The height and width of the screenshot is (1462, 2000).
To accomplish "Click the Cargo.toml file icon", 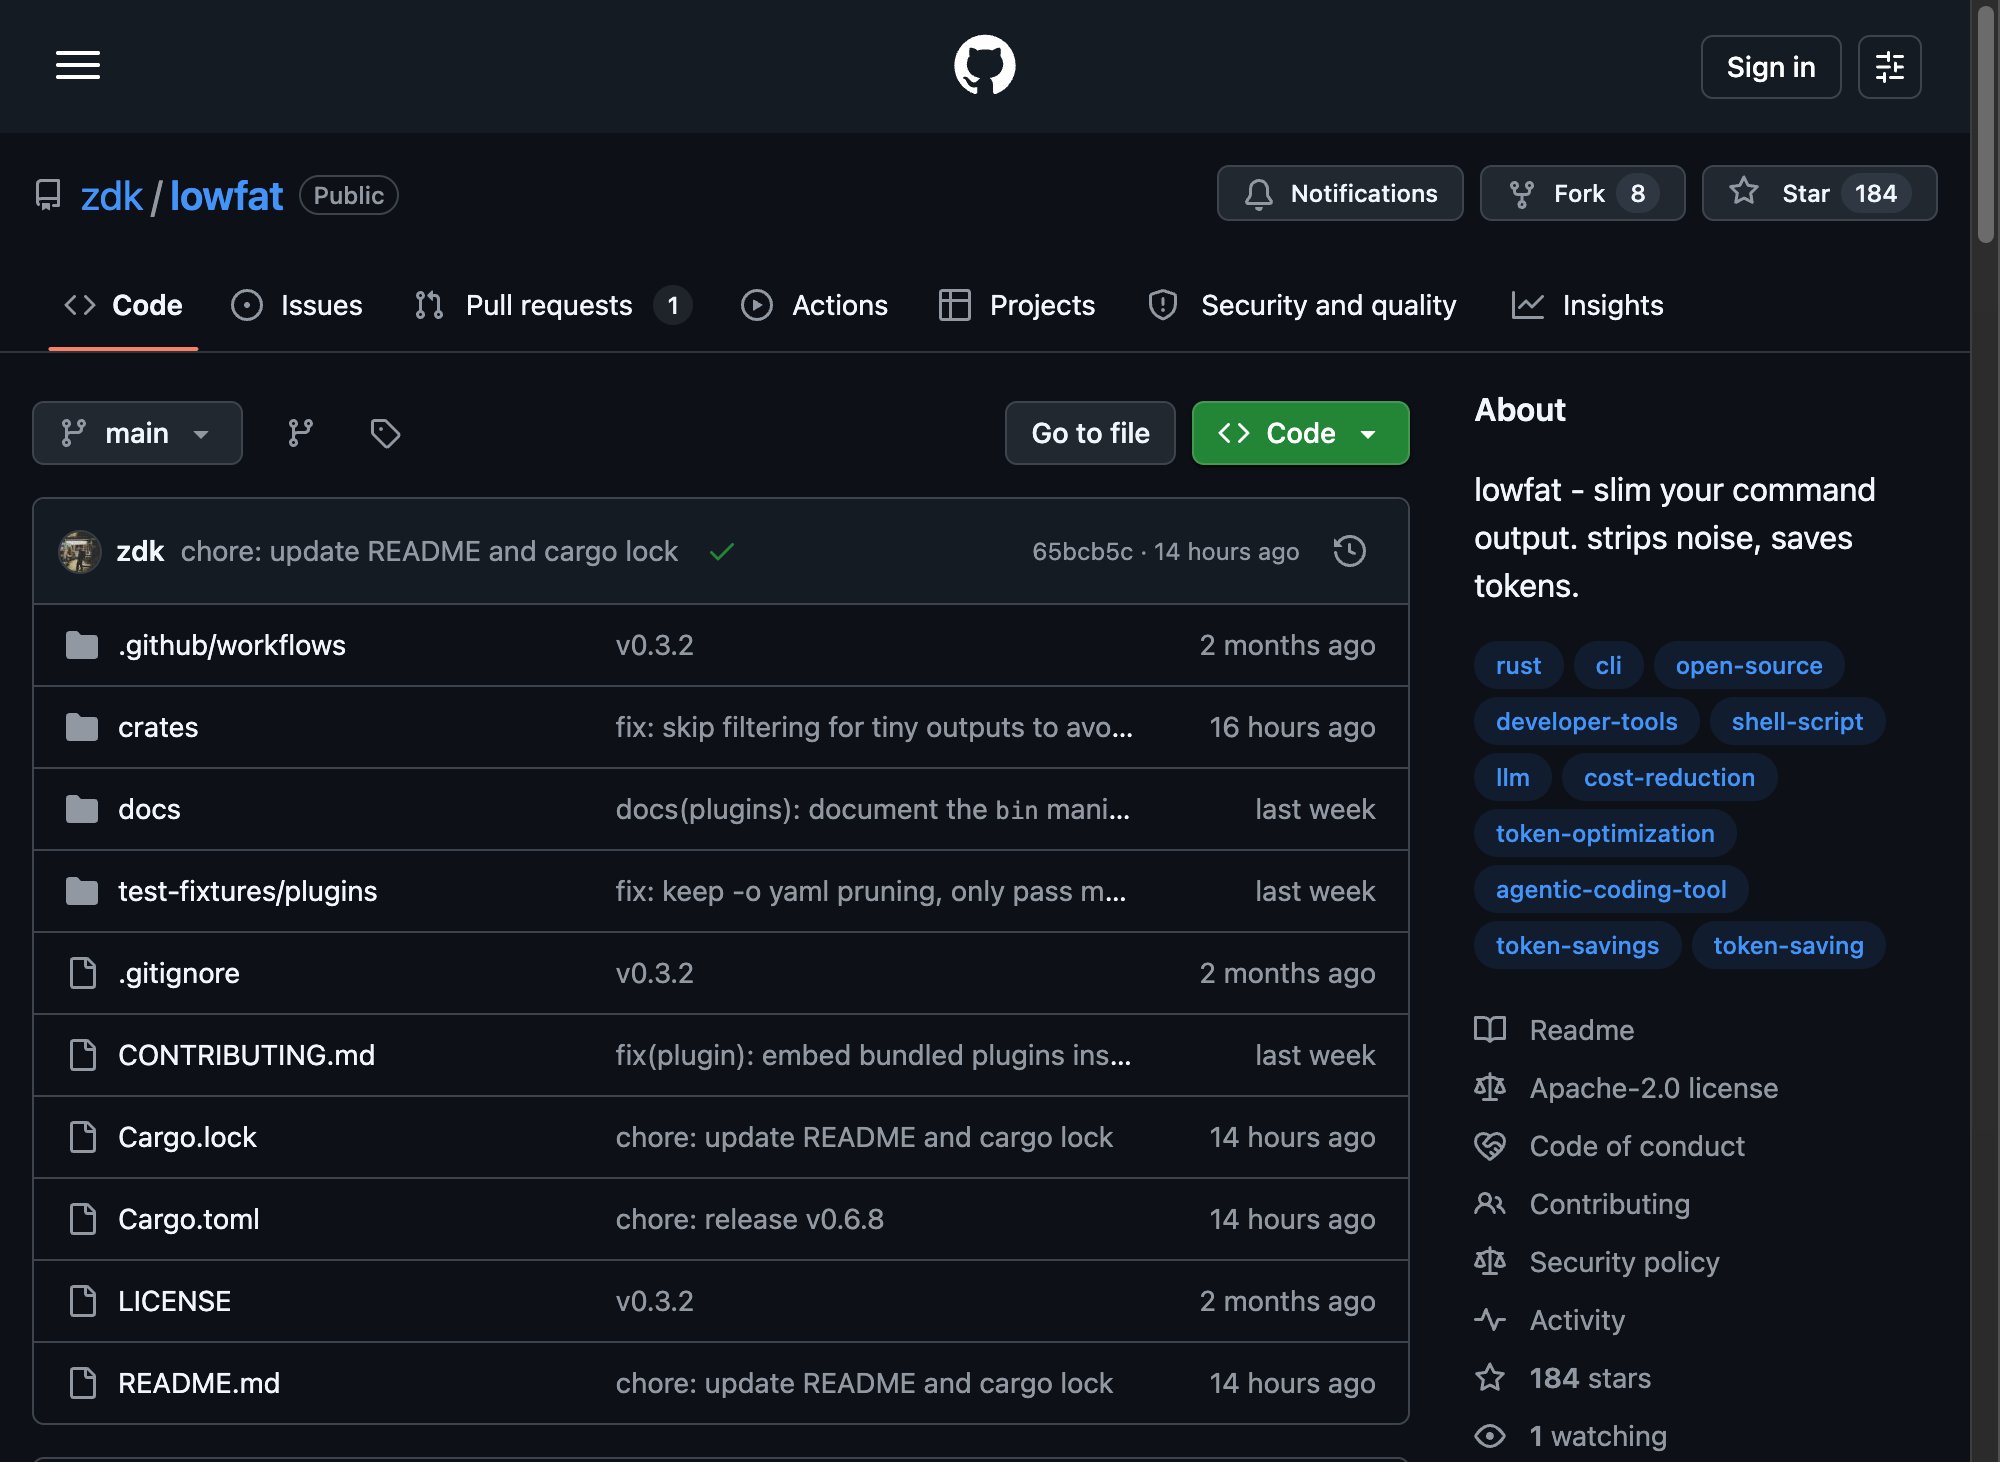I will [82, 1219].
